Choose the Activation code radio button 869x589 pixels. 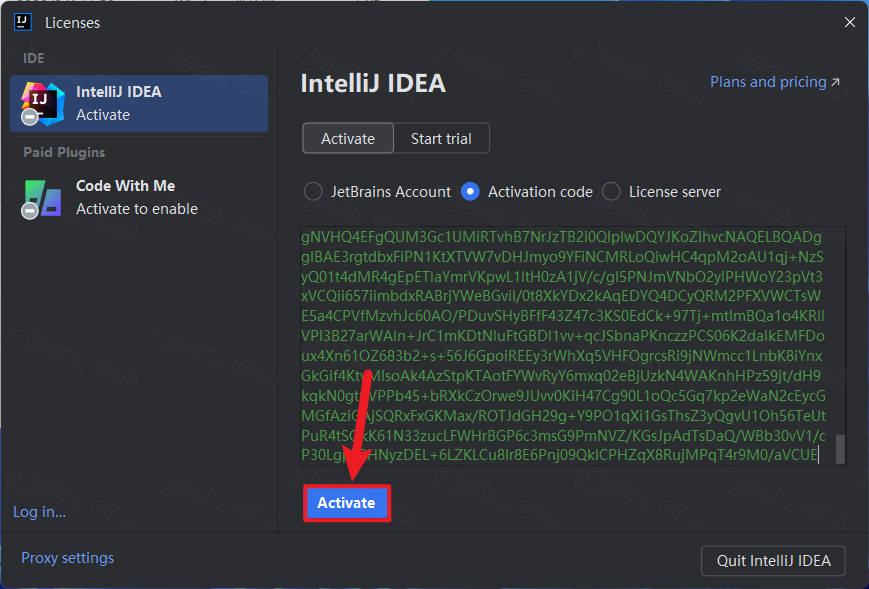tap(470, 191)
